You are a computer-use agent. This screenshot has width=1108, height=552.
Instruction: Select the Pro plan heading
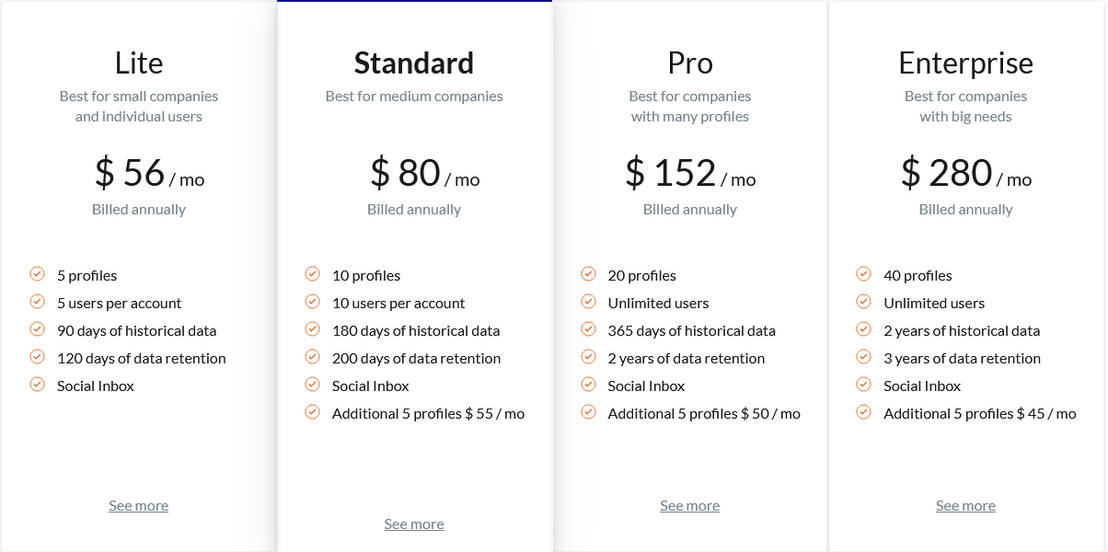pyautogui.click(x=690, y=63)
